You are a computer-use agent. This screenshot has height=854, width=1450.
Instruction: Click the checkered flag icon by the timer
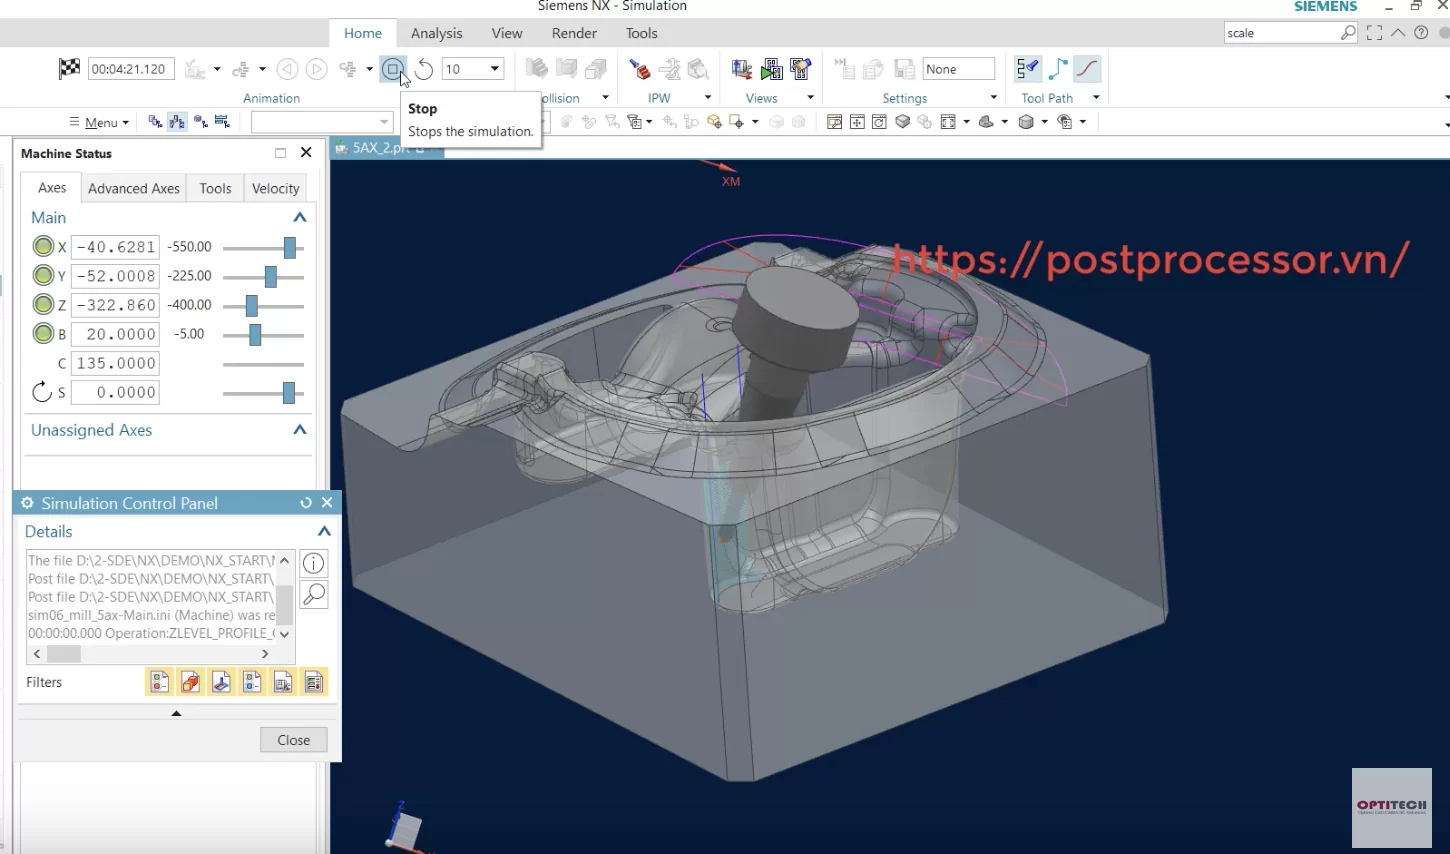coord(69,69)
